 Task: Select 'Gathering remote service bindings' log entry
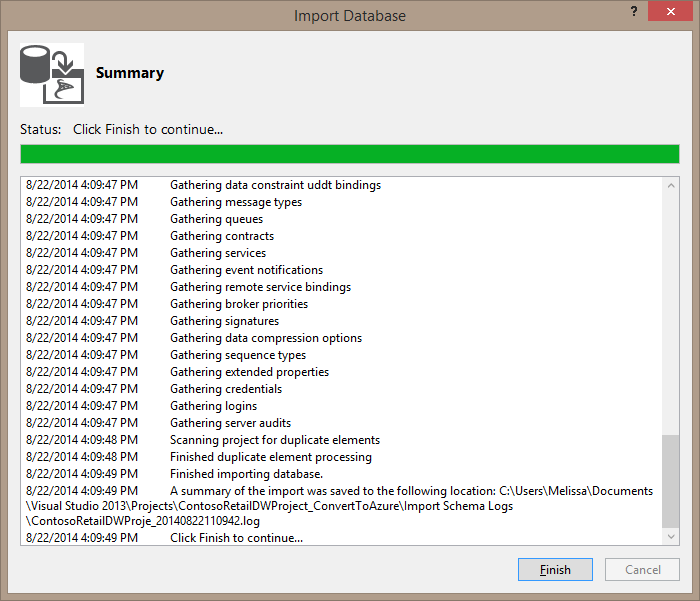point(188,287)
